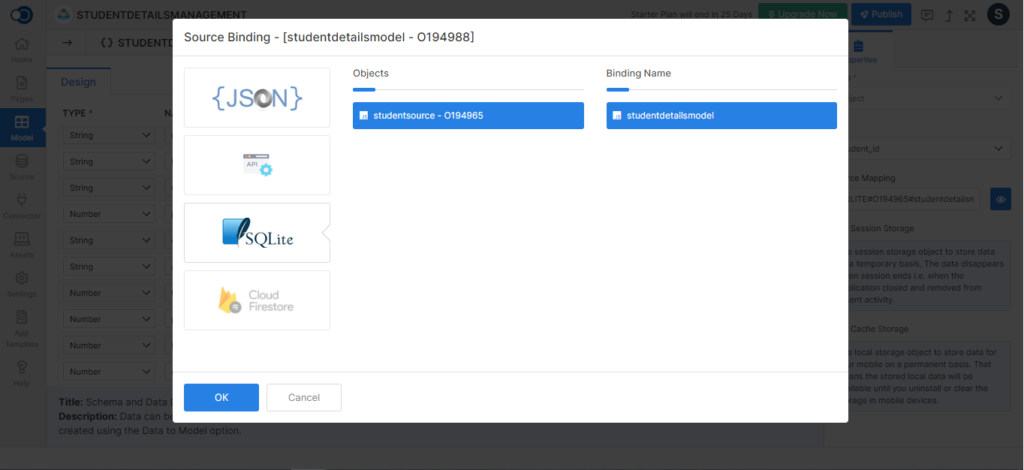This screenshot has width=1024, height=470.
Task: Click the app logo at top left
Action: [x=22, y=14]
